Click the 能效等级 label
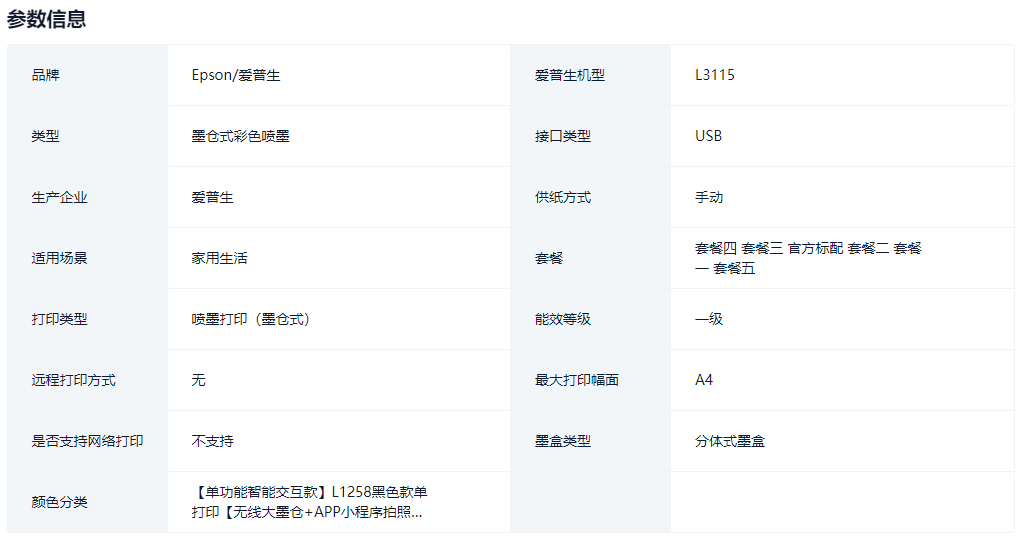 coord(563,319)
